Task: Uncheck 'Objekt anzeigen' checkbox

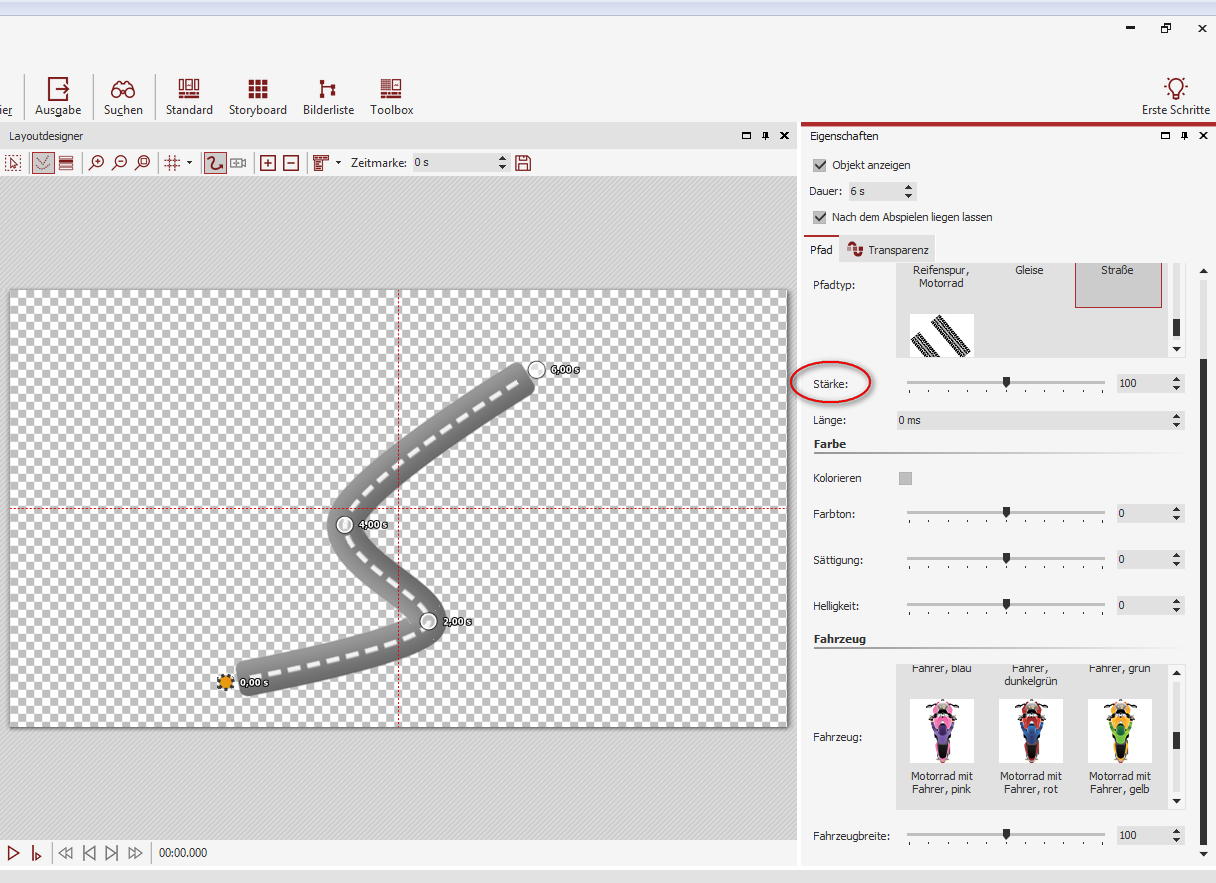Action: (820, 165)
